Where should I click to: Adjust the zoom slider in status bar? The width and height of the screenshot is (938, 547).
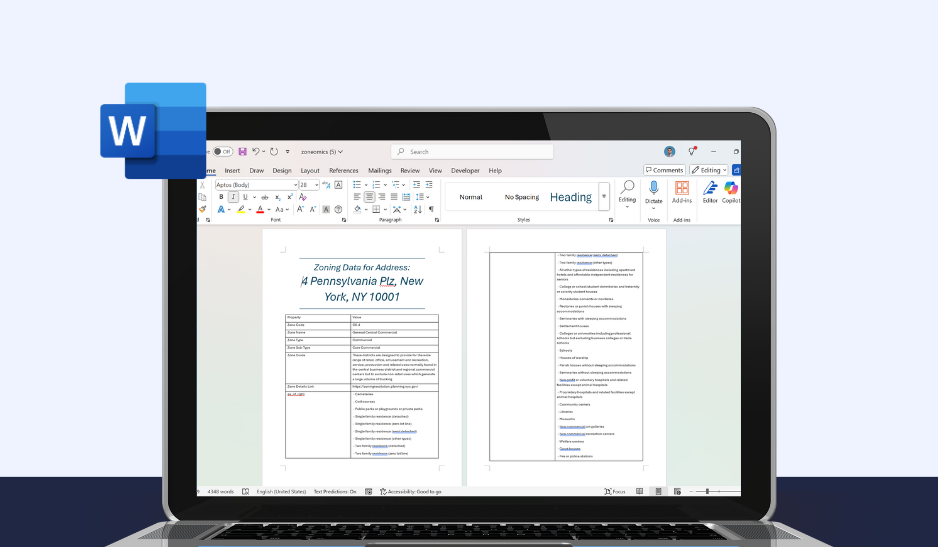point(707,492)
